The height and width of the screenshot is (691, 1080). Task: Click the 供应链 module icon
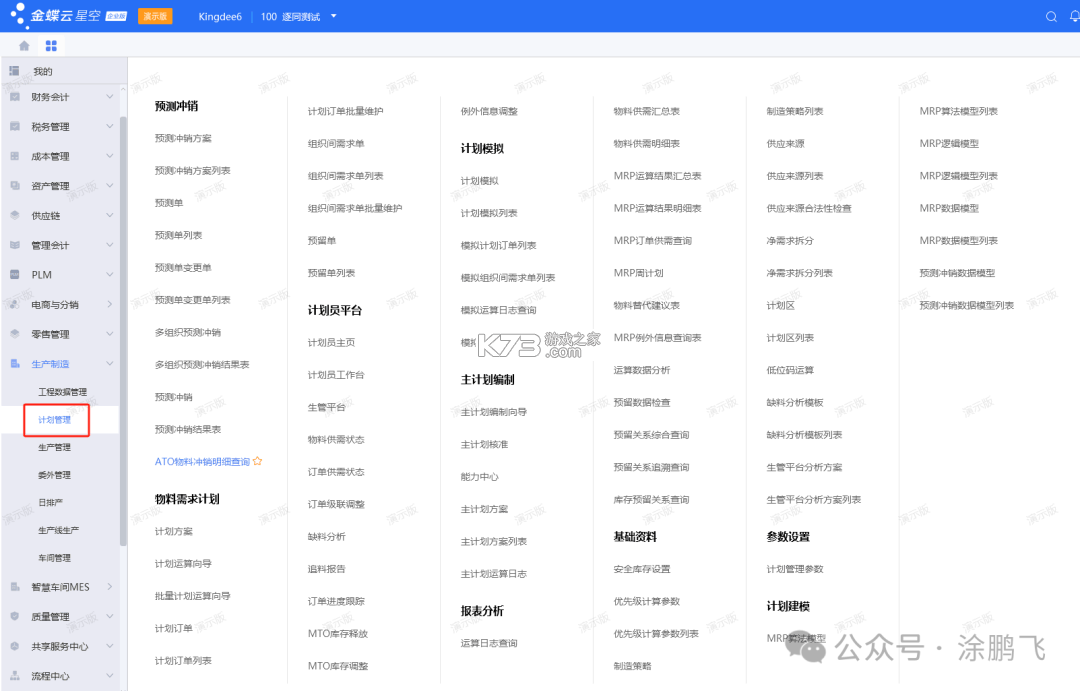coord(14,215)
